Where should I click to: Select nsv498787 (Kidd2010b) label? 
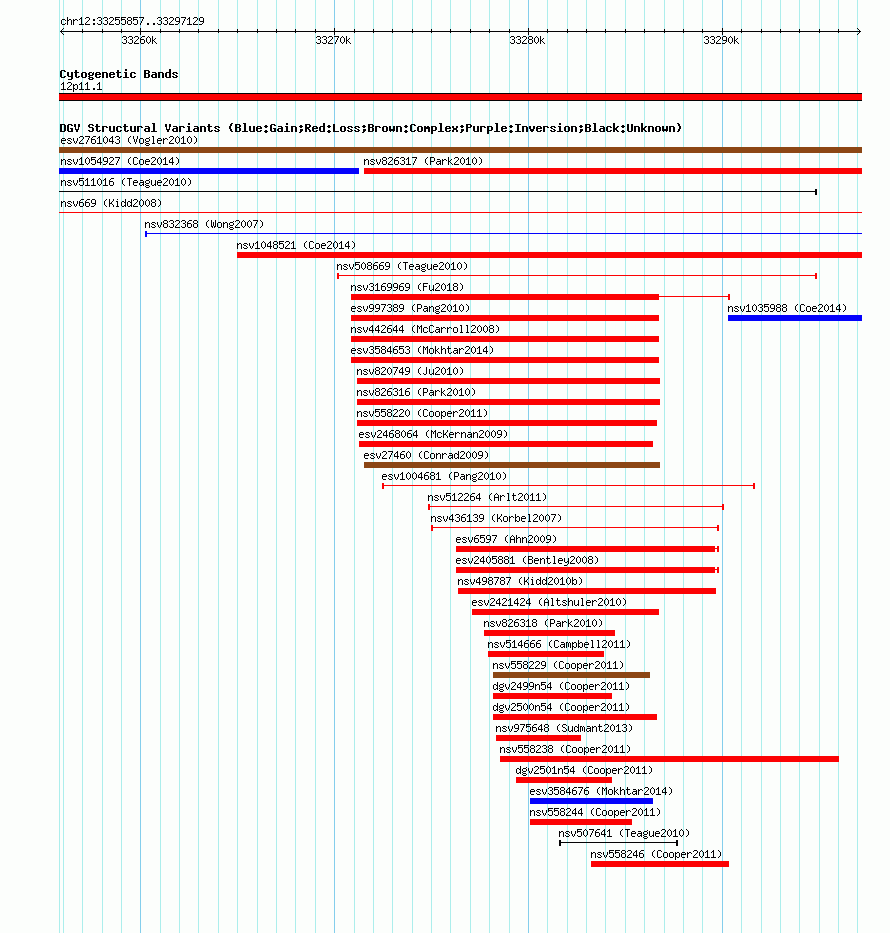click(x=520, y=581)
